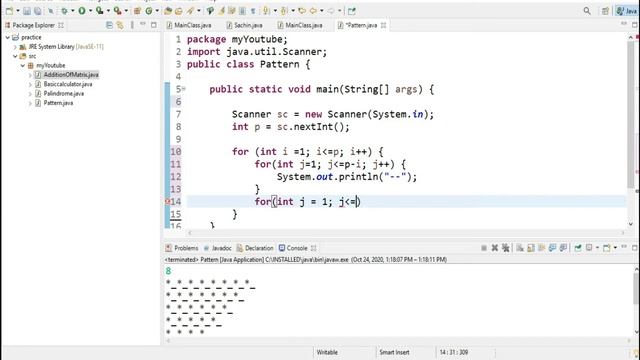The image size is (640, 360).
Task: Click the 14 : 31 : 309 cursor position
Action: click(453, 352)
